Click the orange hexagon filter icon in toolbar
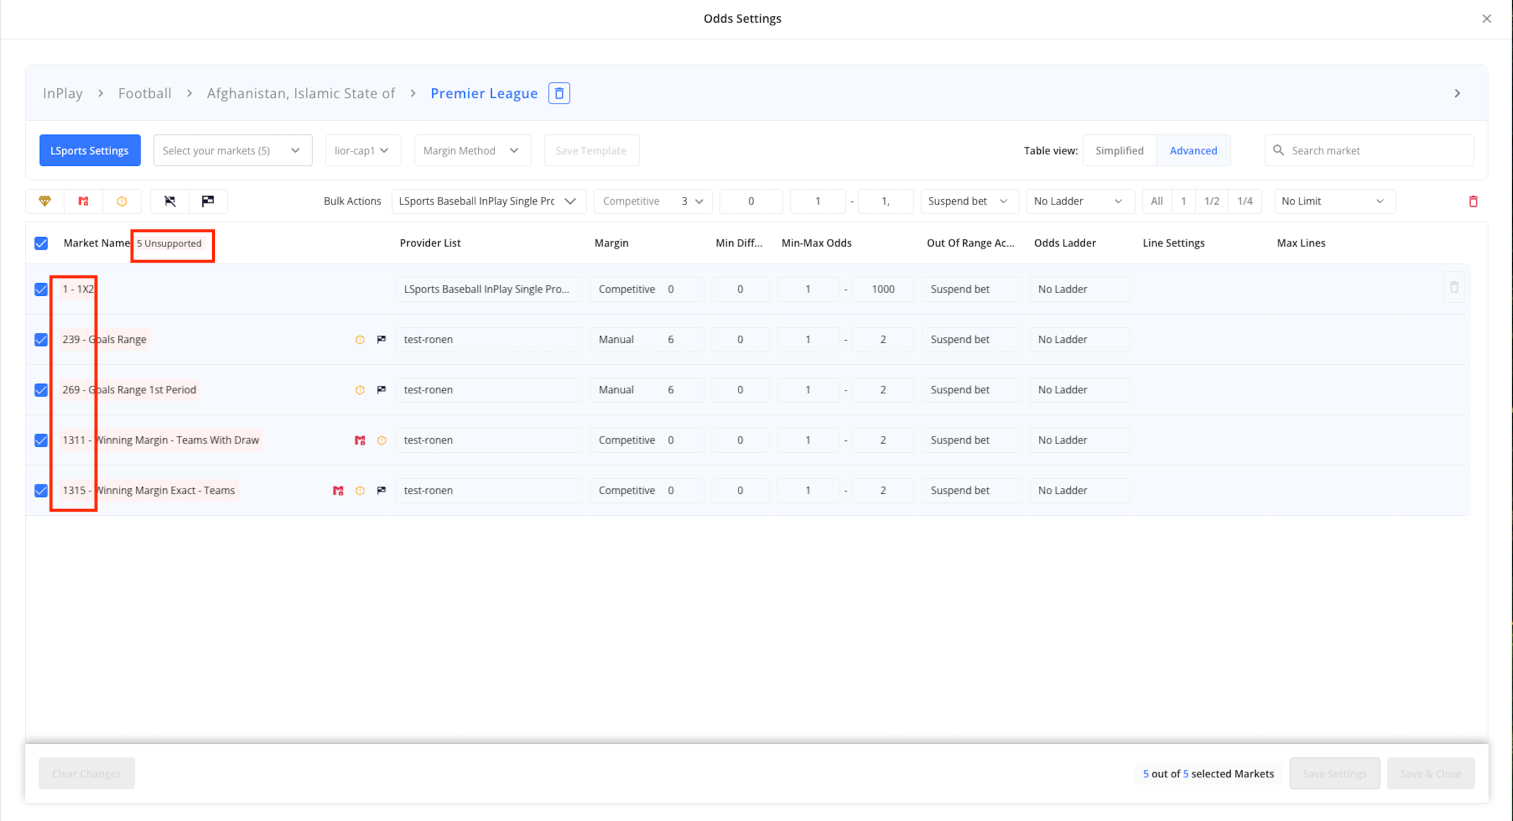 pyautogui.click(x=122, y=201)
